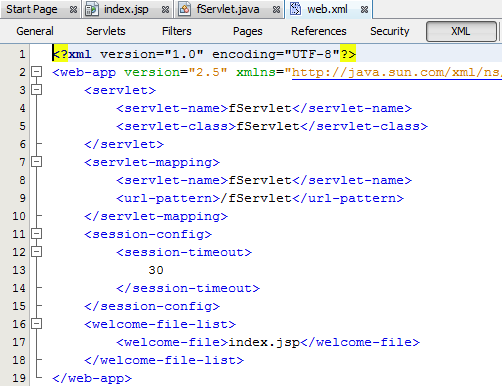Click the closing </welcome-file-list> tag

[164, 360]
